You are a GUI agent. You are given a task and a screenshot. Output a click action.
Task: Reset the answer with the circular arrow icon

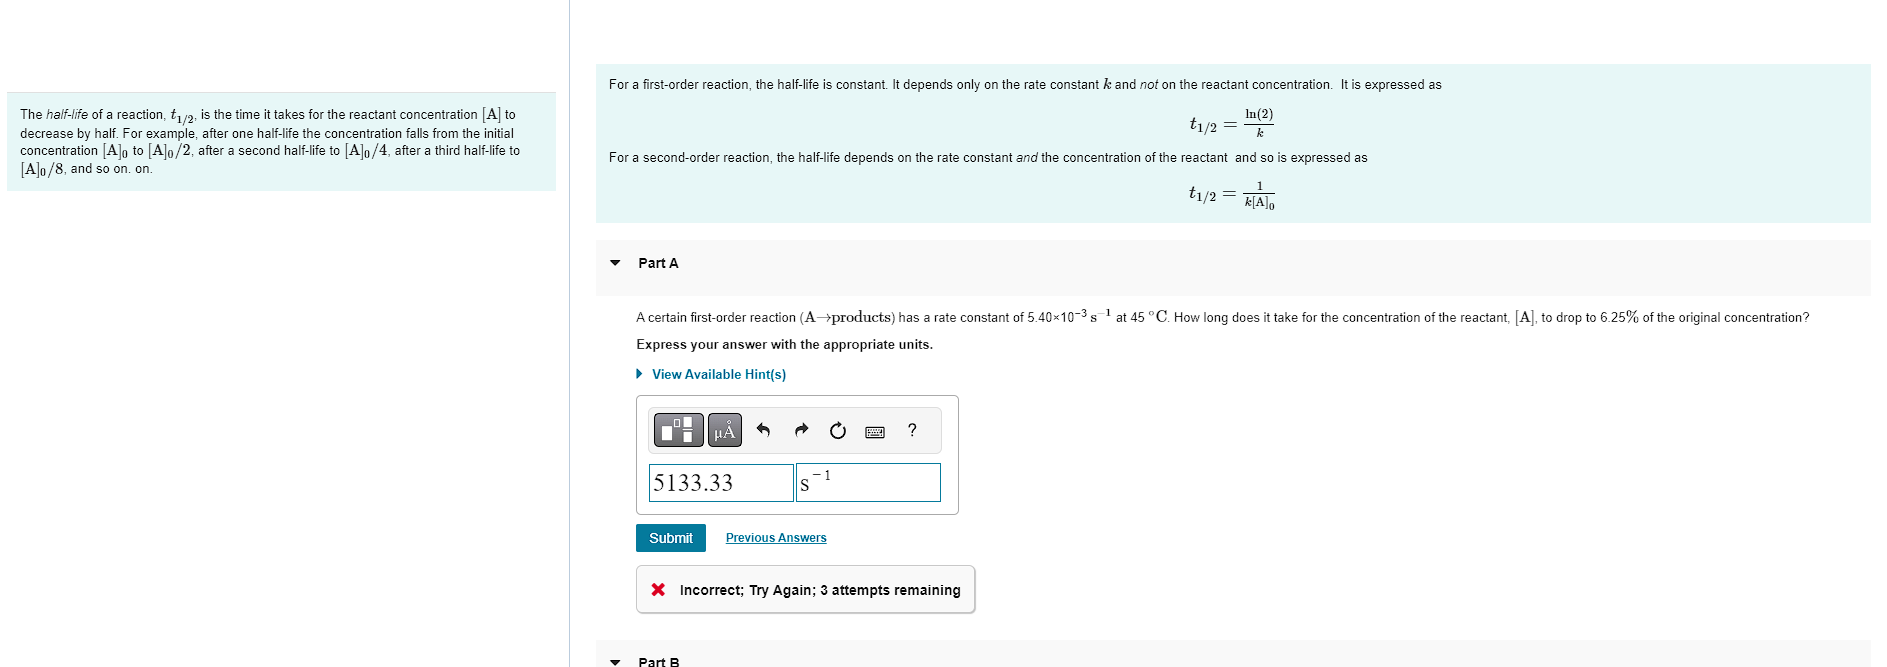tap(836, 430)
